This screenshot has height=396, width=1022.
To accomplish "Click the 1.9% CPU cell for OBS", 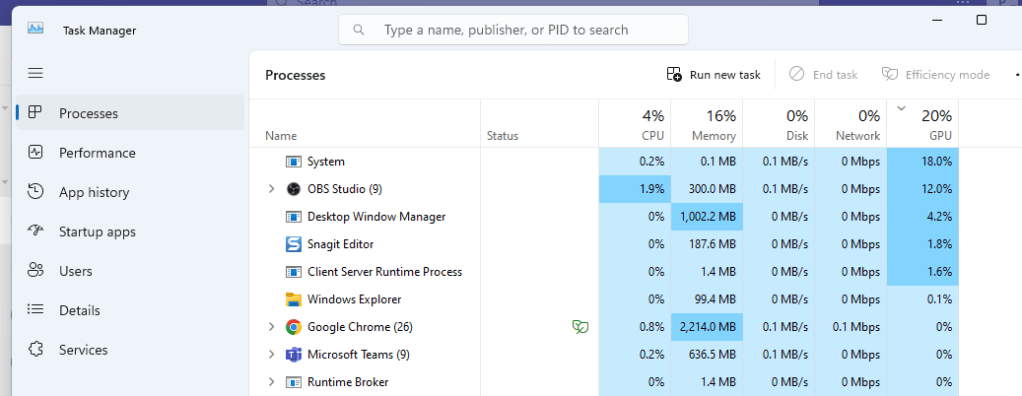I will coord(635,189).
